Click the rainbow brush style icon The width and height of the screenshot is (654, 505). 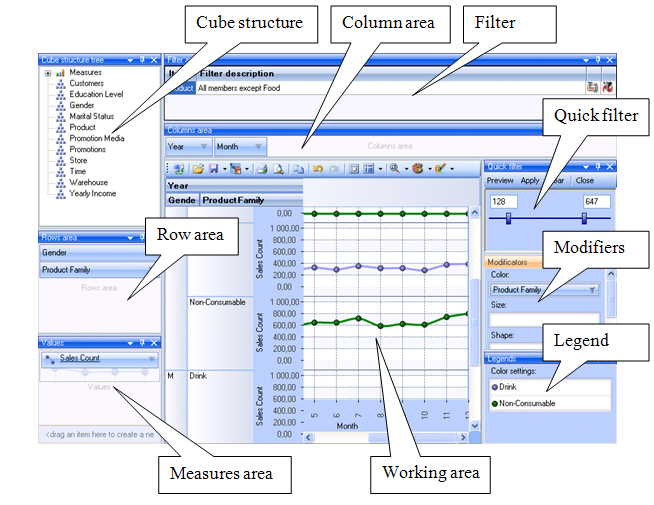(x=440, y=169)
